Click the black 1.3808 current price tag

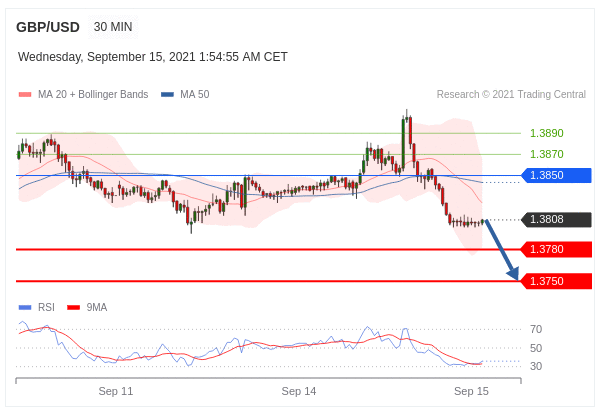557,219
